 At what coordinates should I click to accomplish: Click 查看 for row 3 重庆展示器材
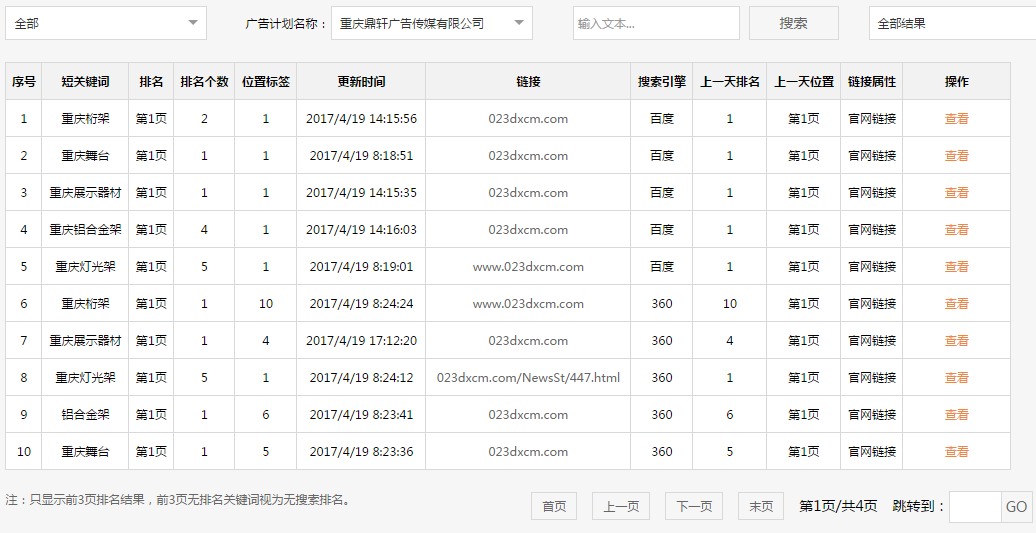coord(956,193)
